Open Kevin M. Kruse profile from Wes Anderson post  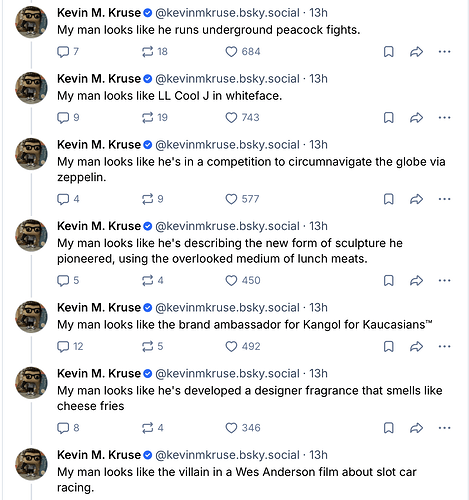(x=99, y=455)
